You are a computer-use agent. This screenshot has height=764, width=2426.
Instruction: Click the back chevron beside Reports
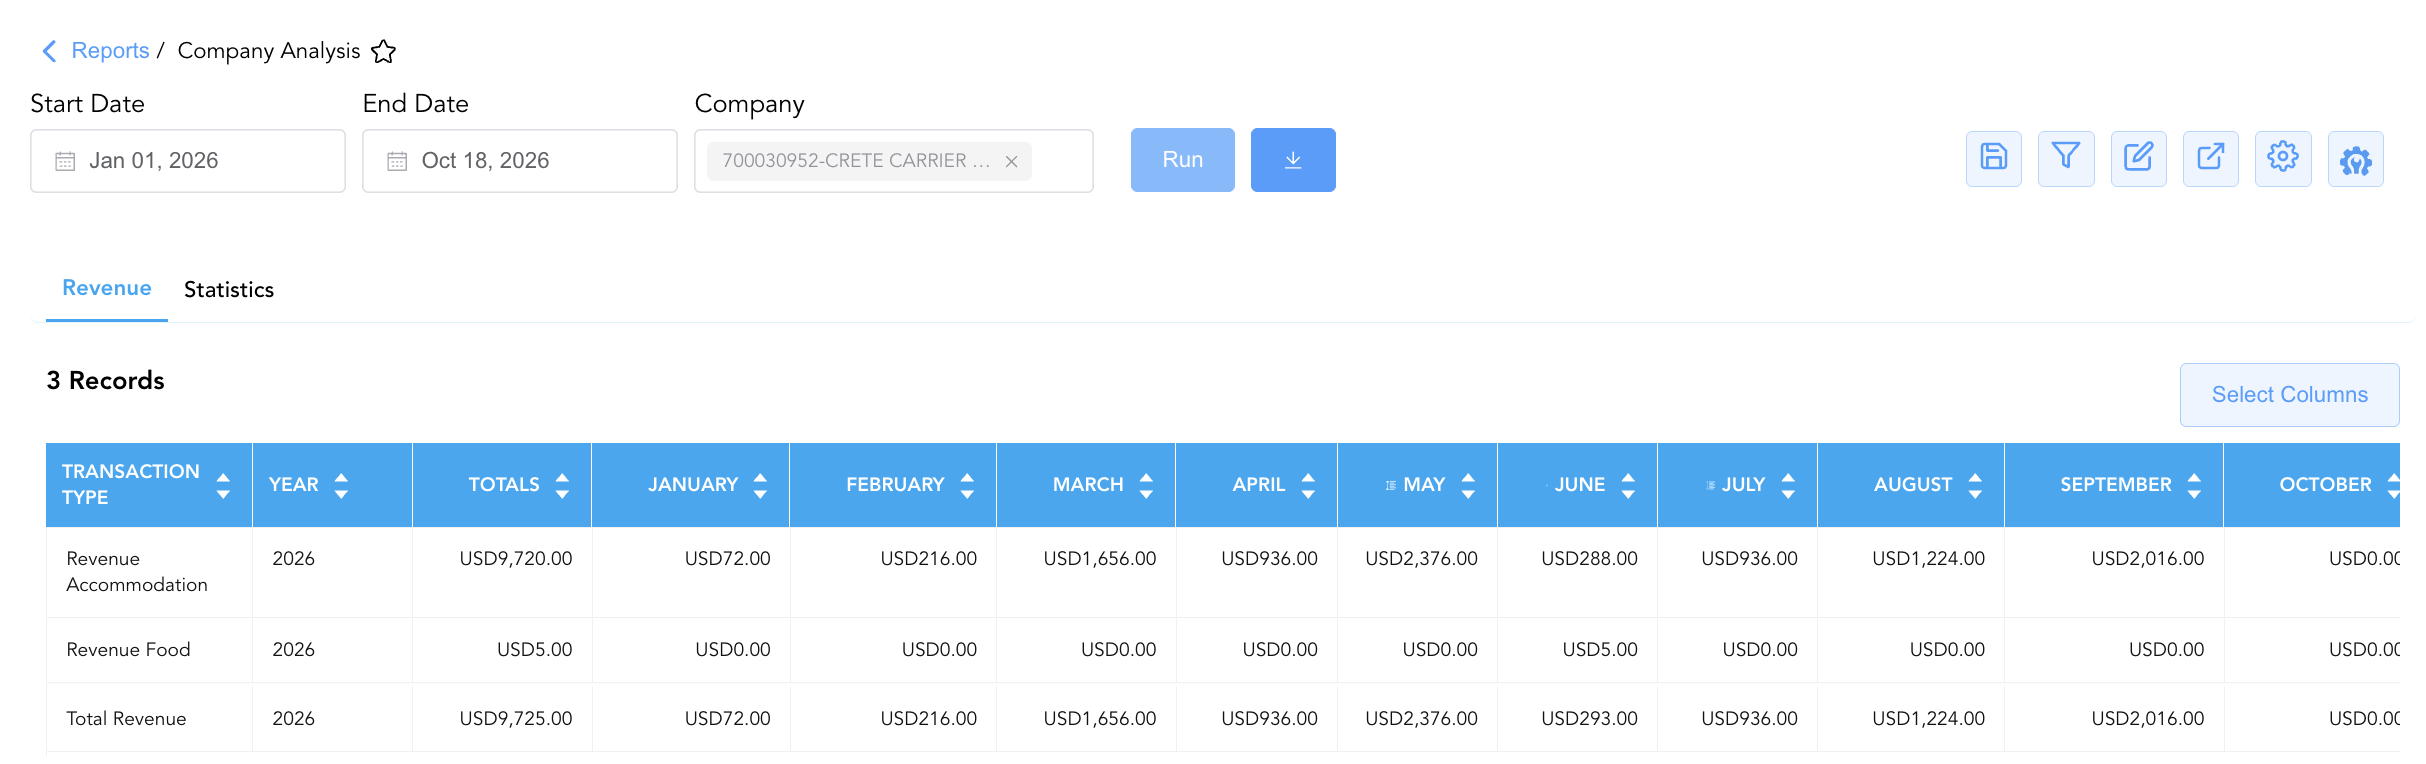pos(49,51)
